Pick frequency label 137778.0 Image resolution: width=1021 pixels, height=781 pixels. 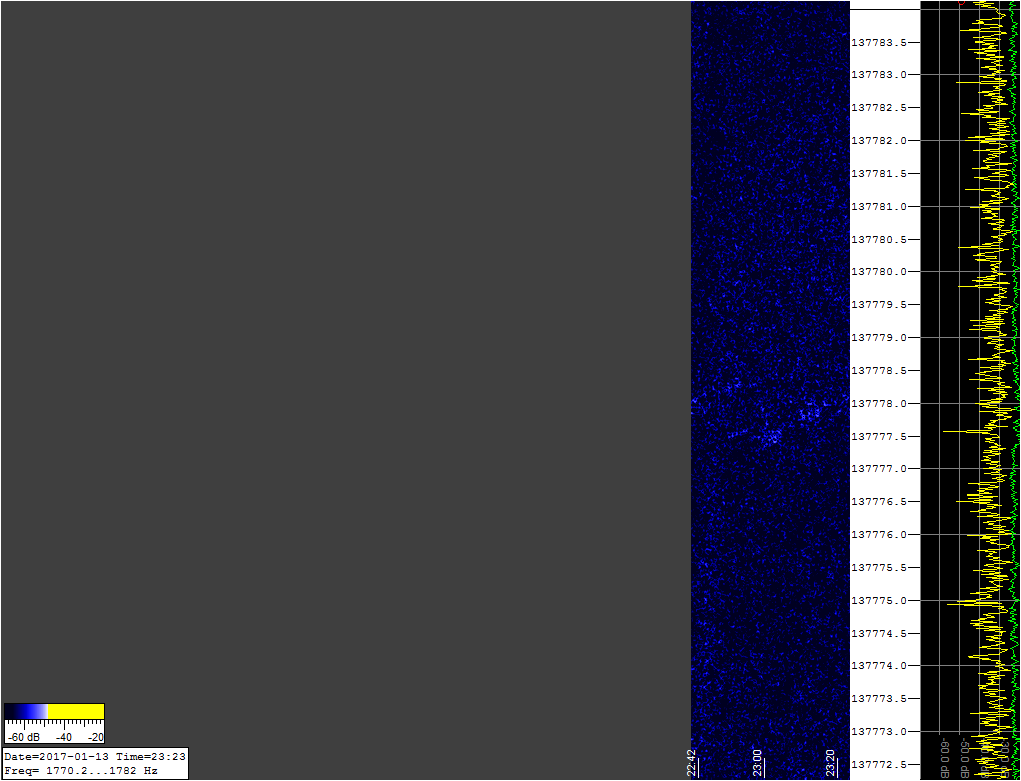coord(880,404)
